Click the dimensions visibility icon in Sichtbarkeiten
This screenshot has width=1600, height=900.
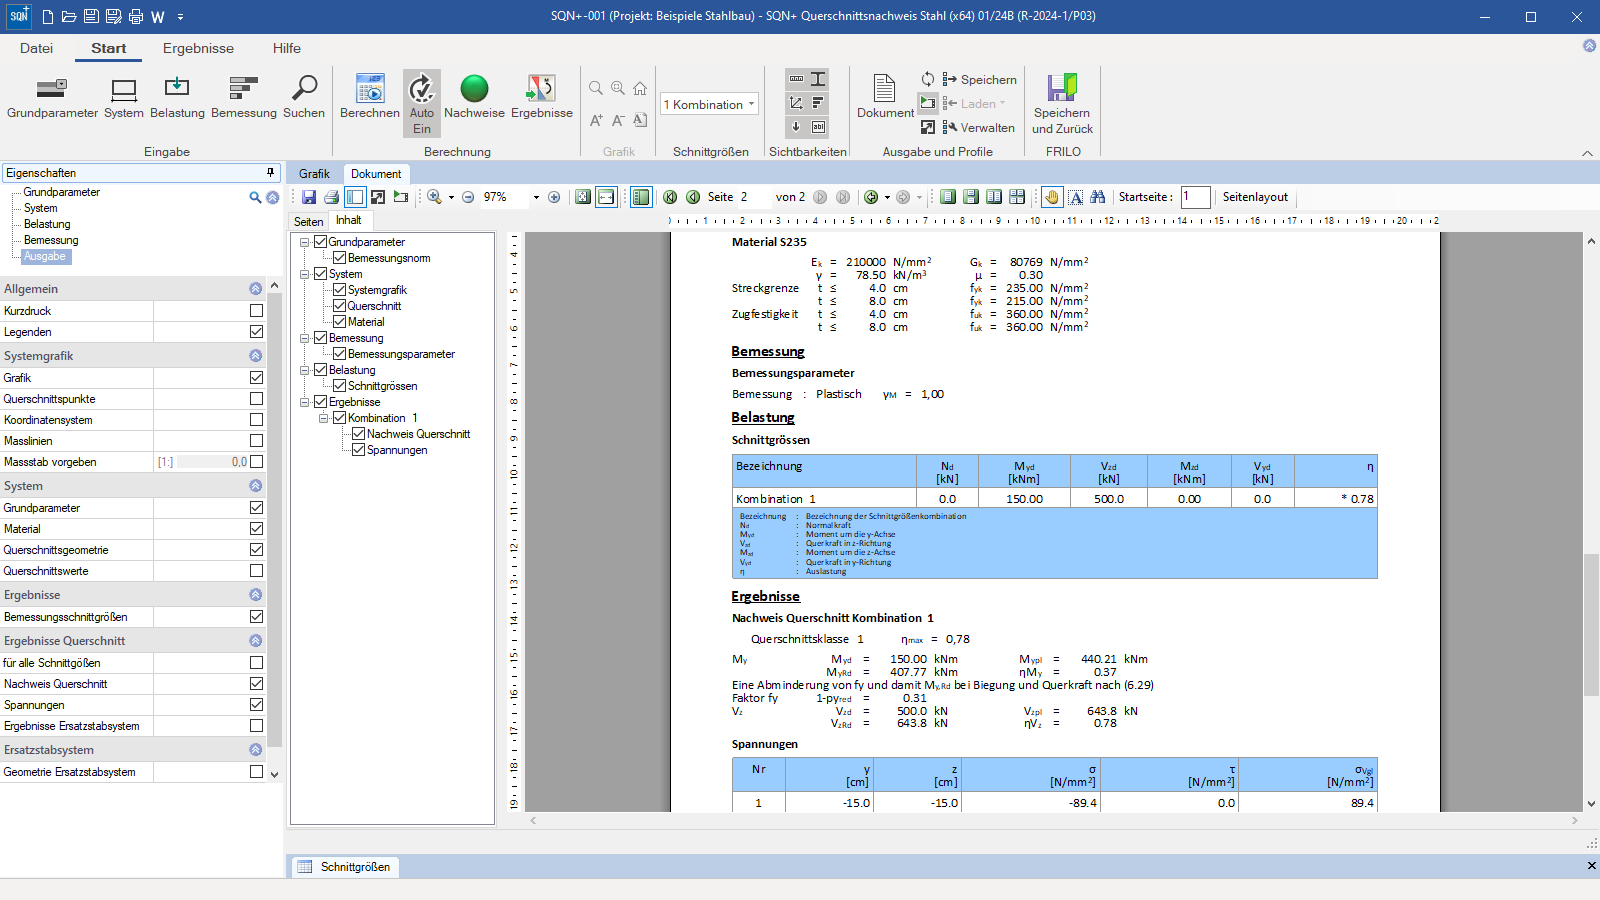pos(796,79)
